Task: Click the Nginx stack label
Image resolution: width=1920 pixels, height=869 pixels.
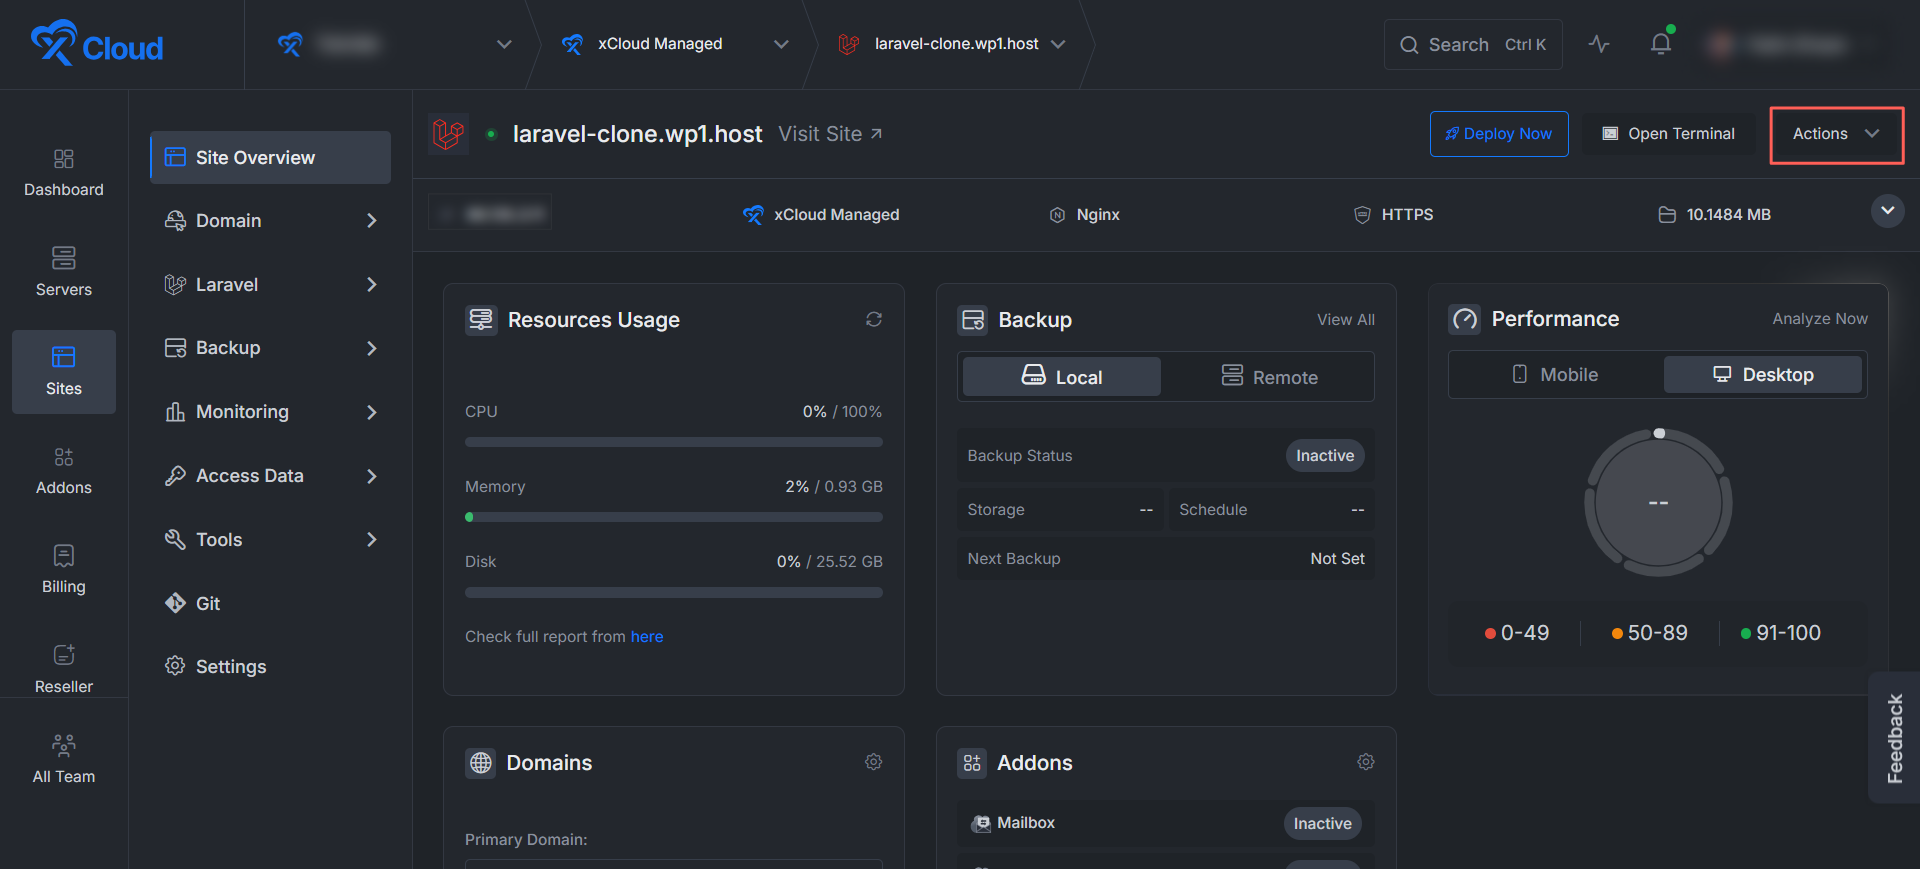Action: pos(1085,215)
